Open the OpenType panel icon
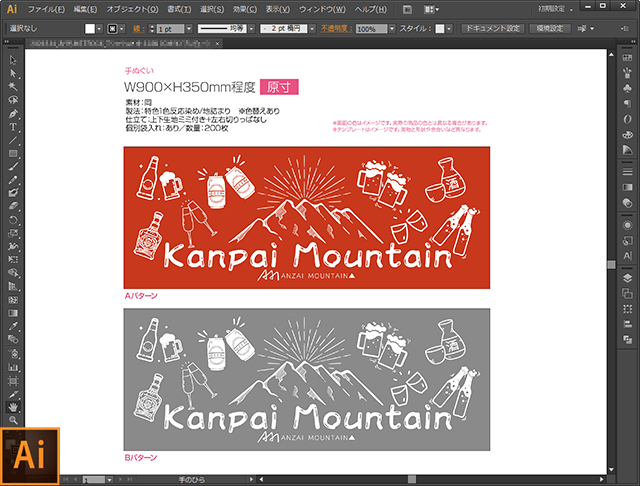This screenshot has height=486, width=640. coord(627,119)
